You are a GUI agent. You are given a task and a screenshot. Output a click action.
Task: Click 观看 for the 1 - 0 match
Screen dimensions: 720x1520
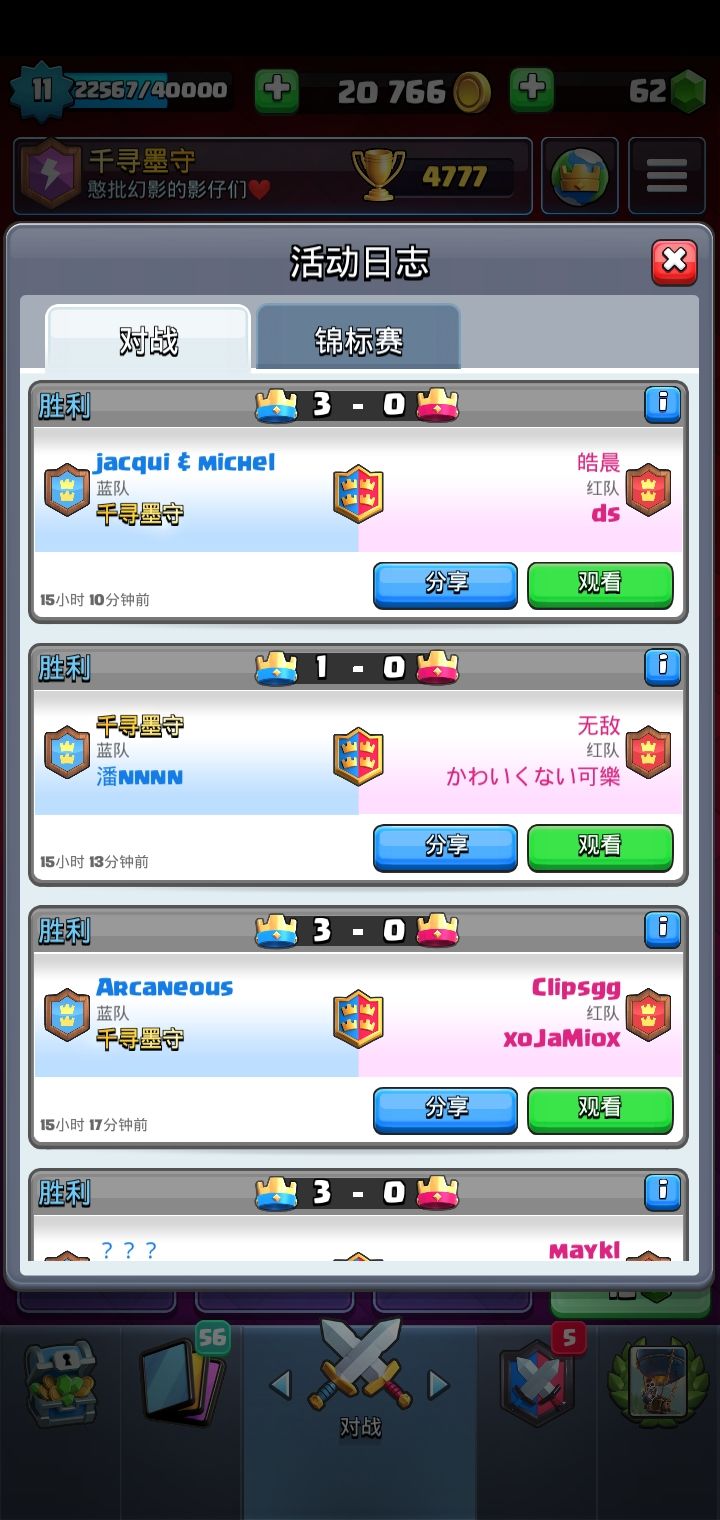click(600, 848)
